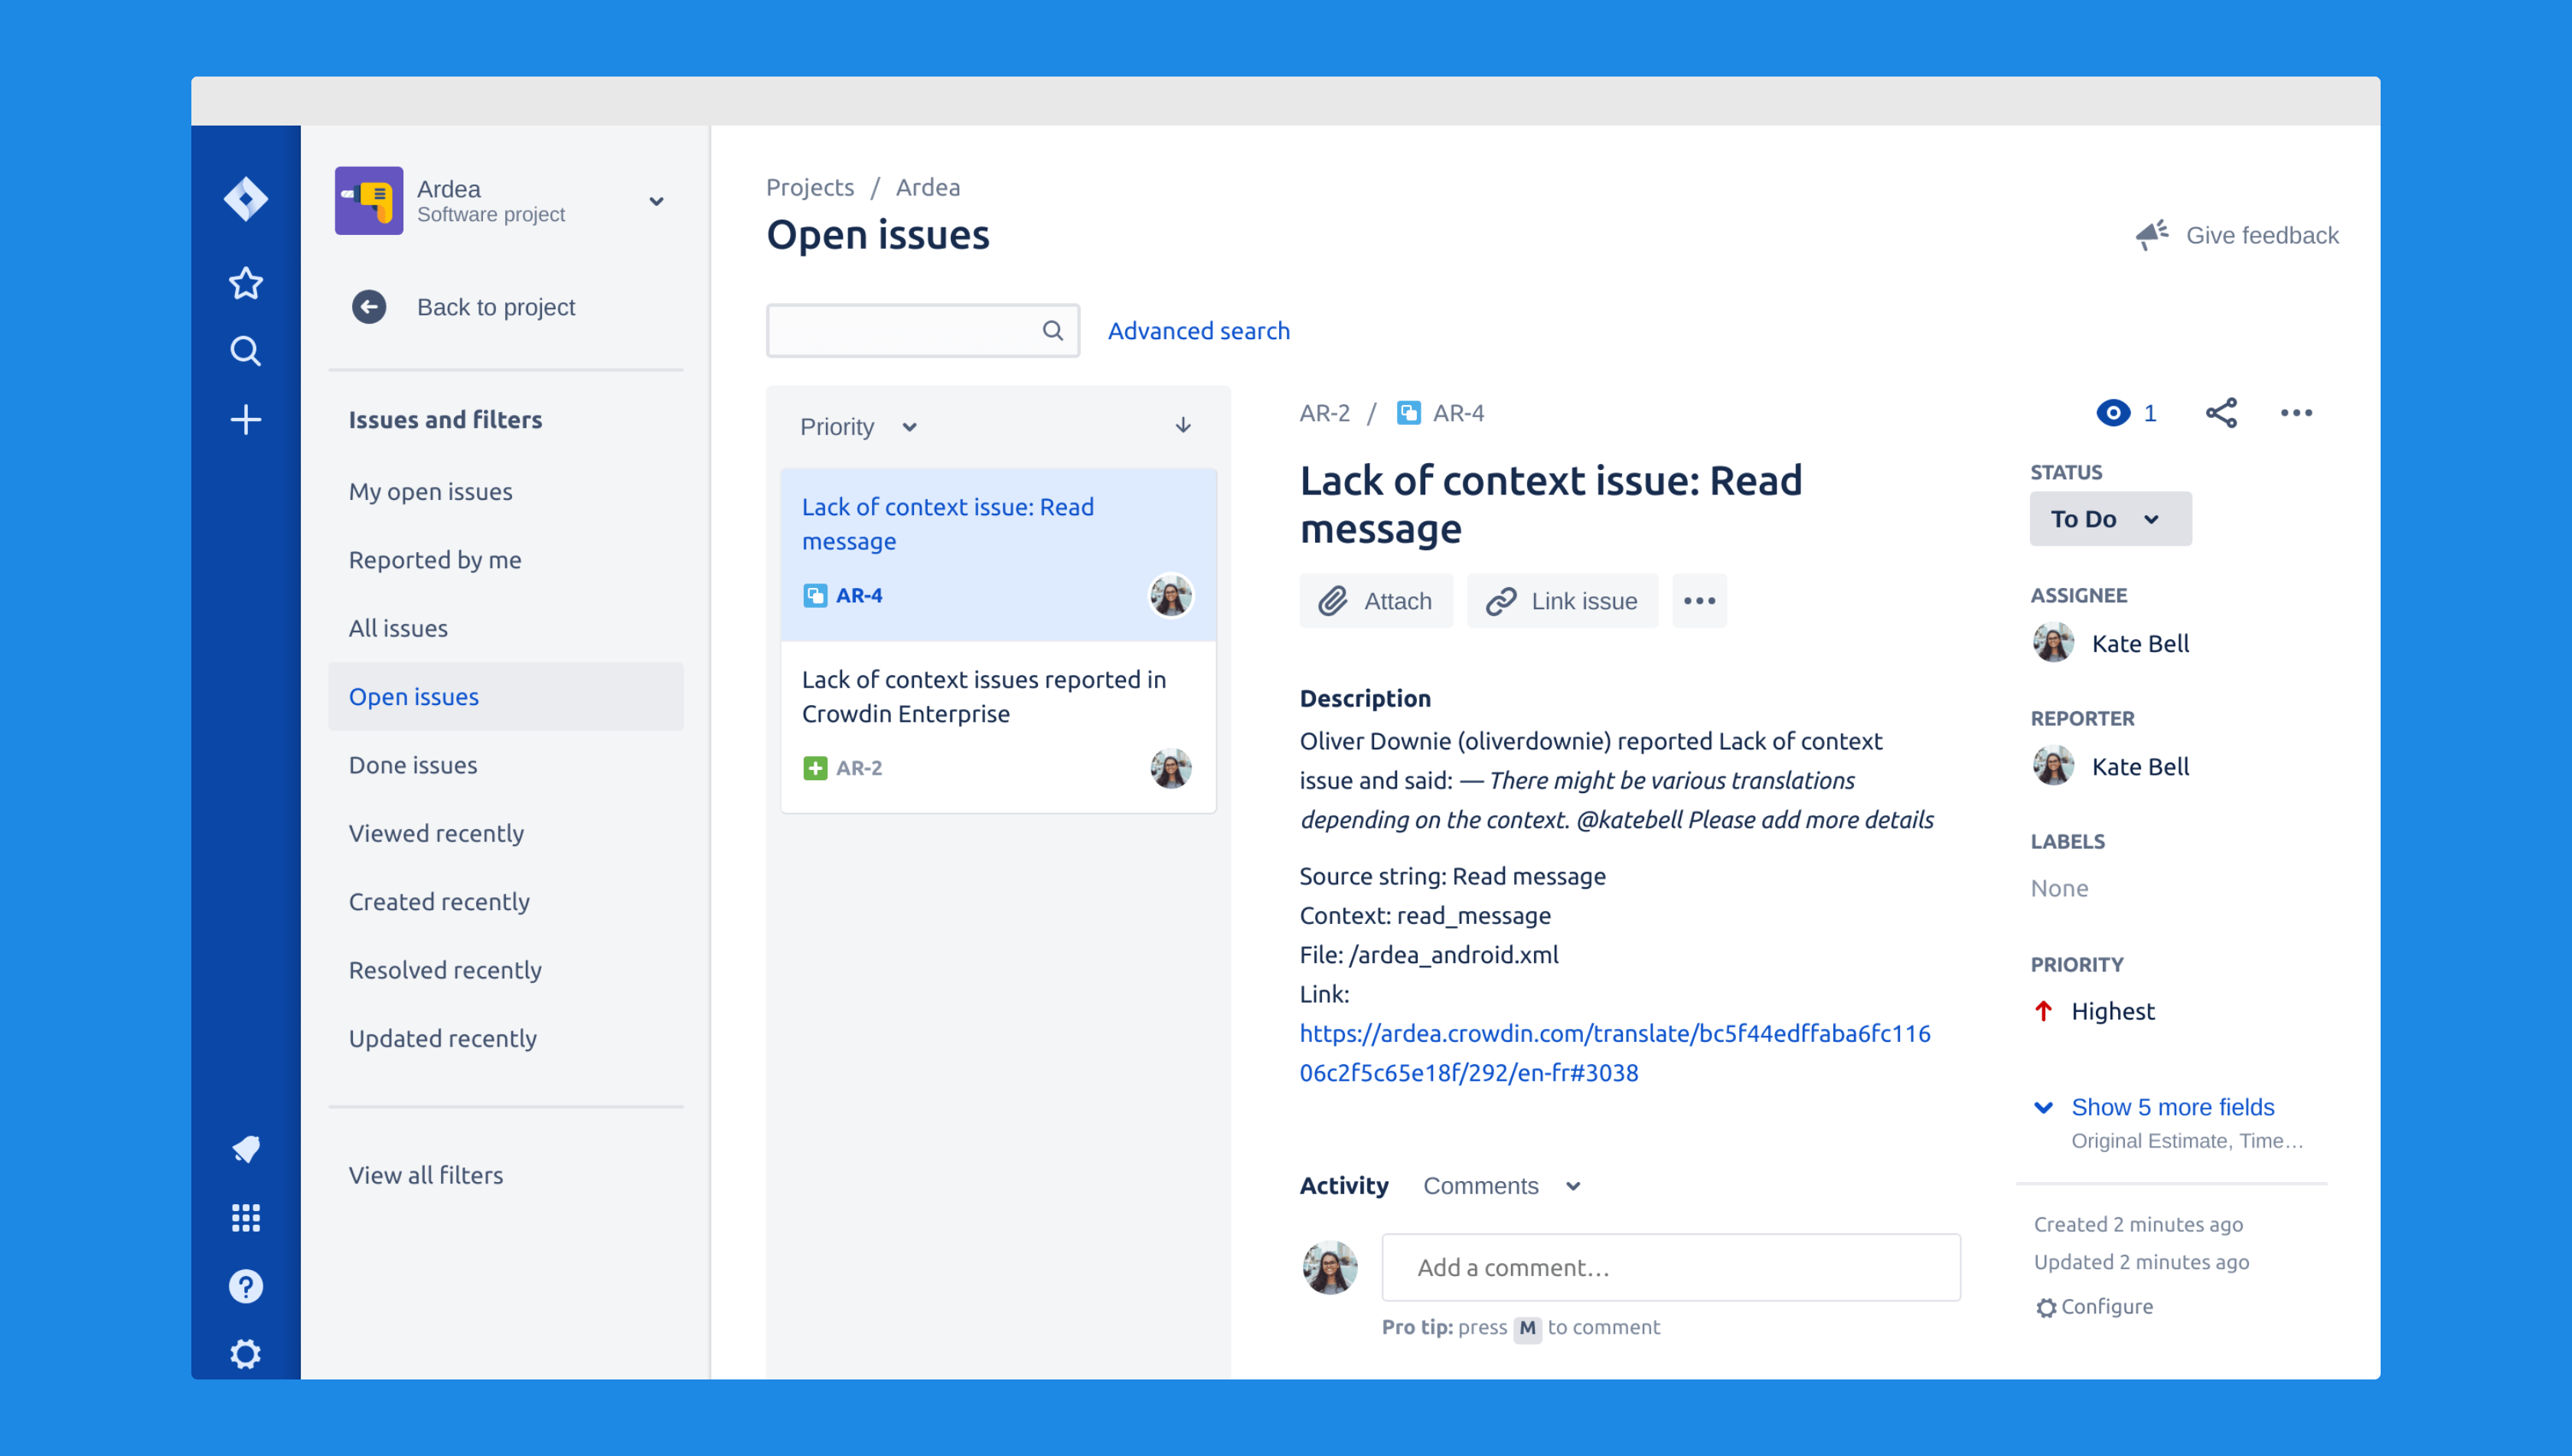Screen dimensions: 2572x1456
Task: Select Done issues filter
Action: (x=413, y=765)
